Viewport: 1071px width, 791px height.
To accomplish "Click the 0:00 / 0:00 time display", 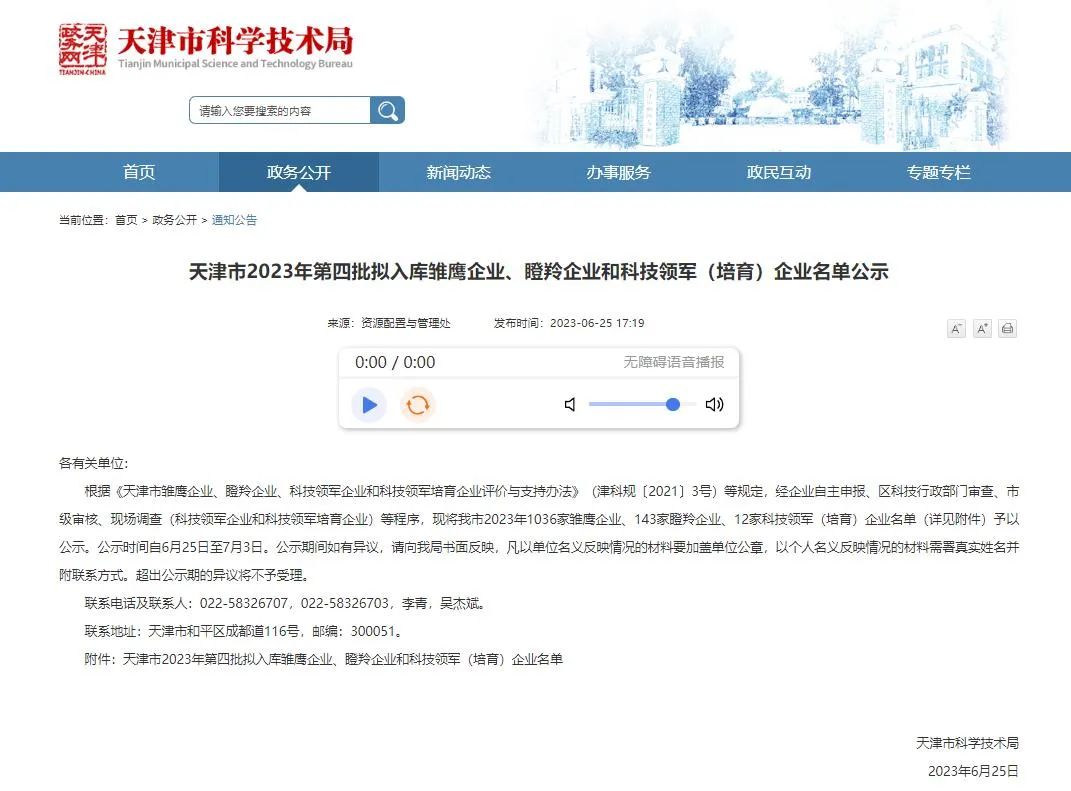I will pos(395,362).
